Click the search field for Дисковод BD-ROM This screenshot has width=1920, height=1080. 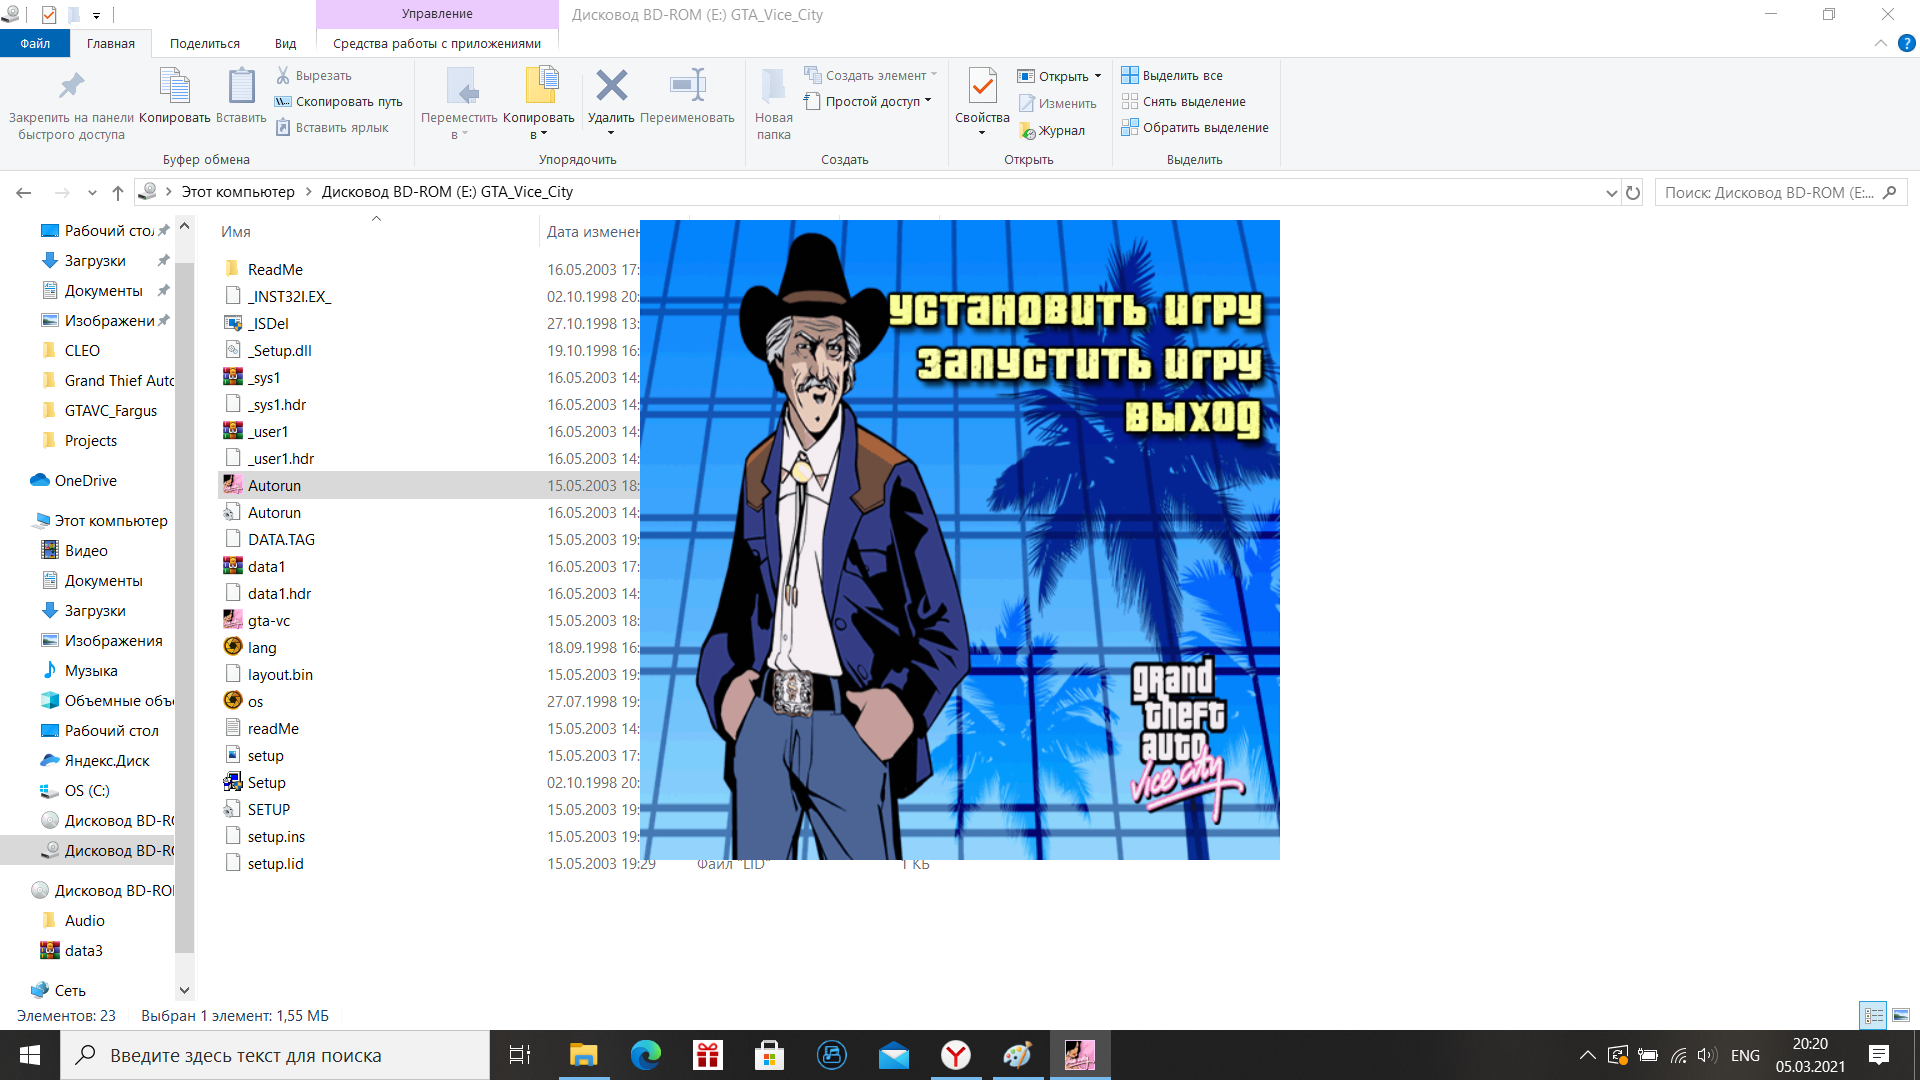[x=1768, y=192]
